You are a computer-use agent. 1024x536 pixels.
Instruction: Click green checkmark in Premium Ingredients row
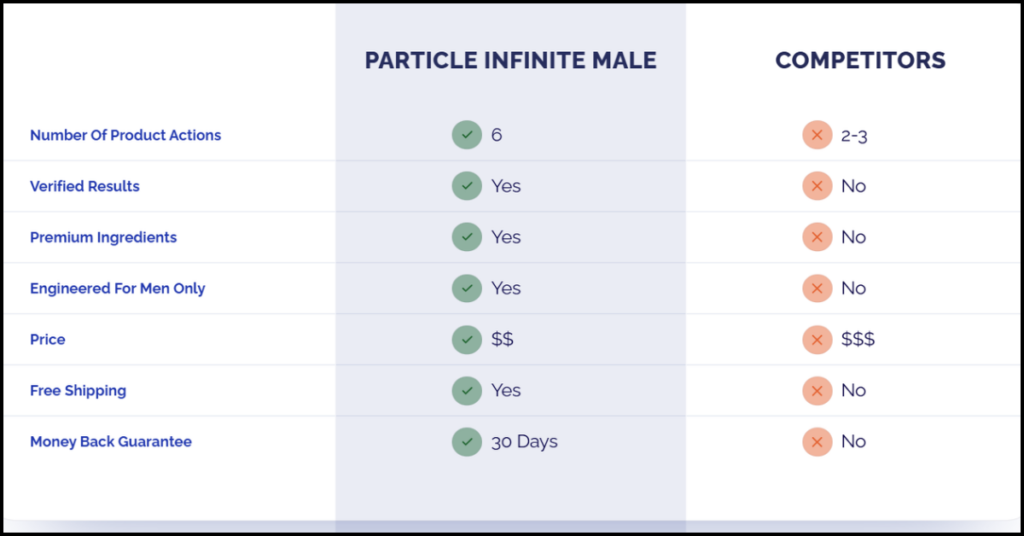(x=467, y=237)
